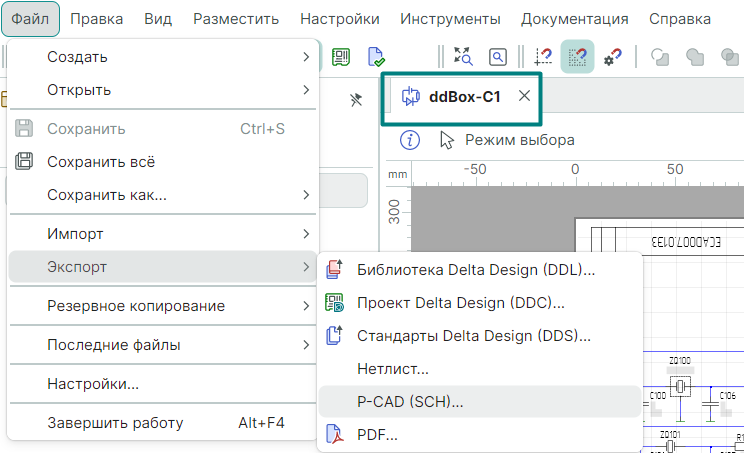Open the Инструменты menu
This screenshot has width=744, height=453.
[x=450, y=19]
